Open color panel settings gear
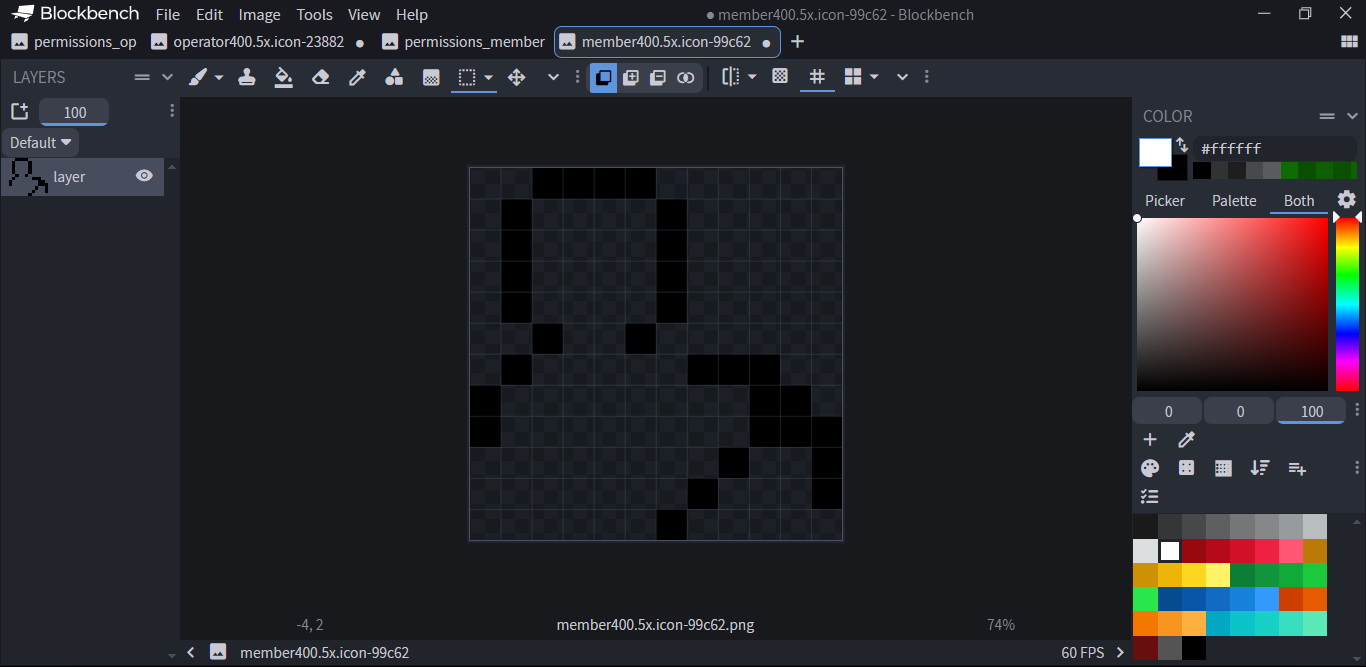 (1347, 200)
